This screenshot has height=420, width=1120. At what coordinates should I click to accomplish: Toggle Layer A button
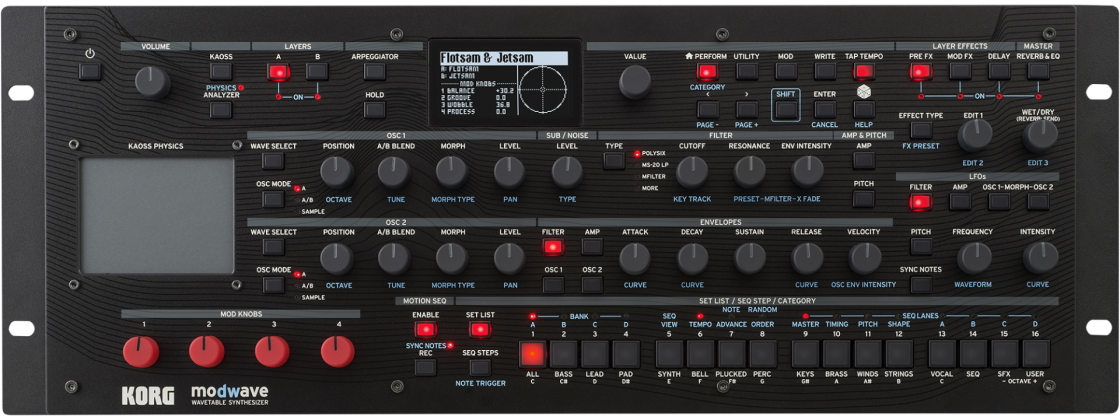click(279, 71)
